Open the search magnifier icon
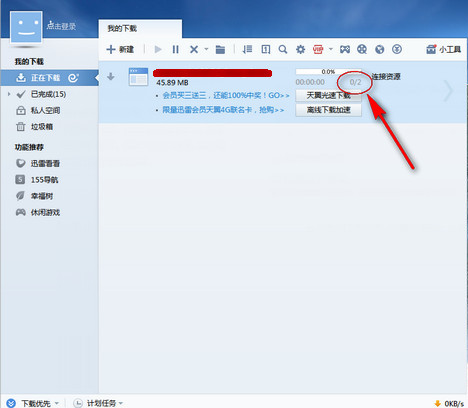Screen dimensions: 468x408 (283, 50)
